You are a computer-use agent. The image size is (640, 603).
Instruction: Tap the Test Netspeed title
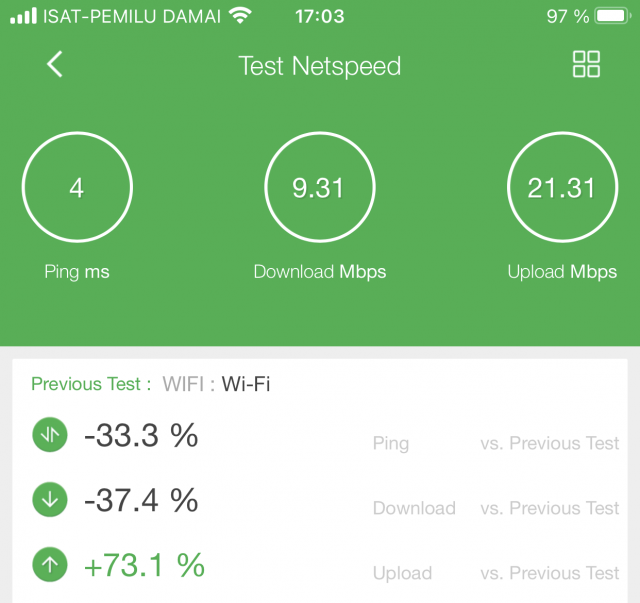point(320,66)
